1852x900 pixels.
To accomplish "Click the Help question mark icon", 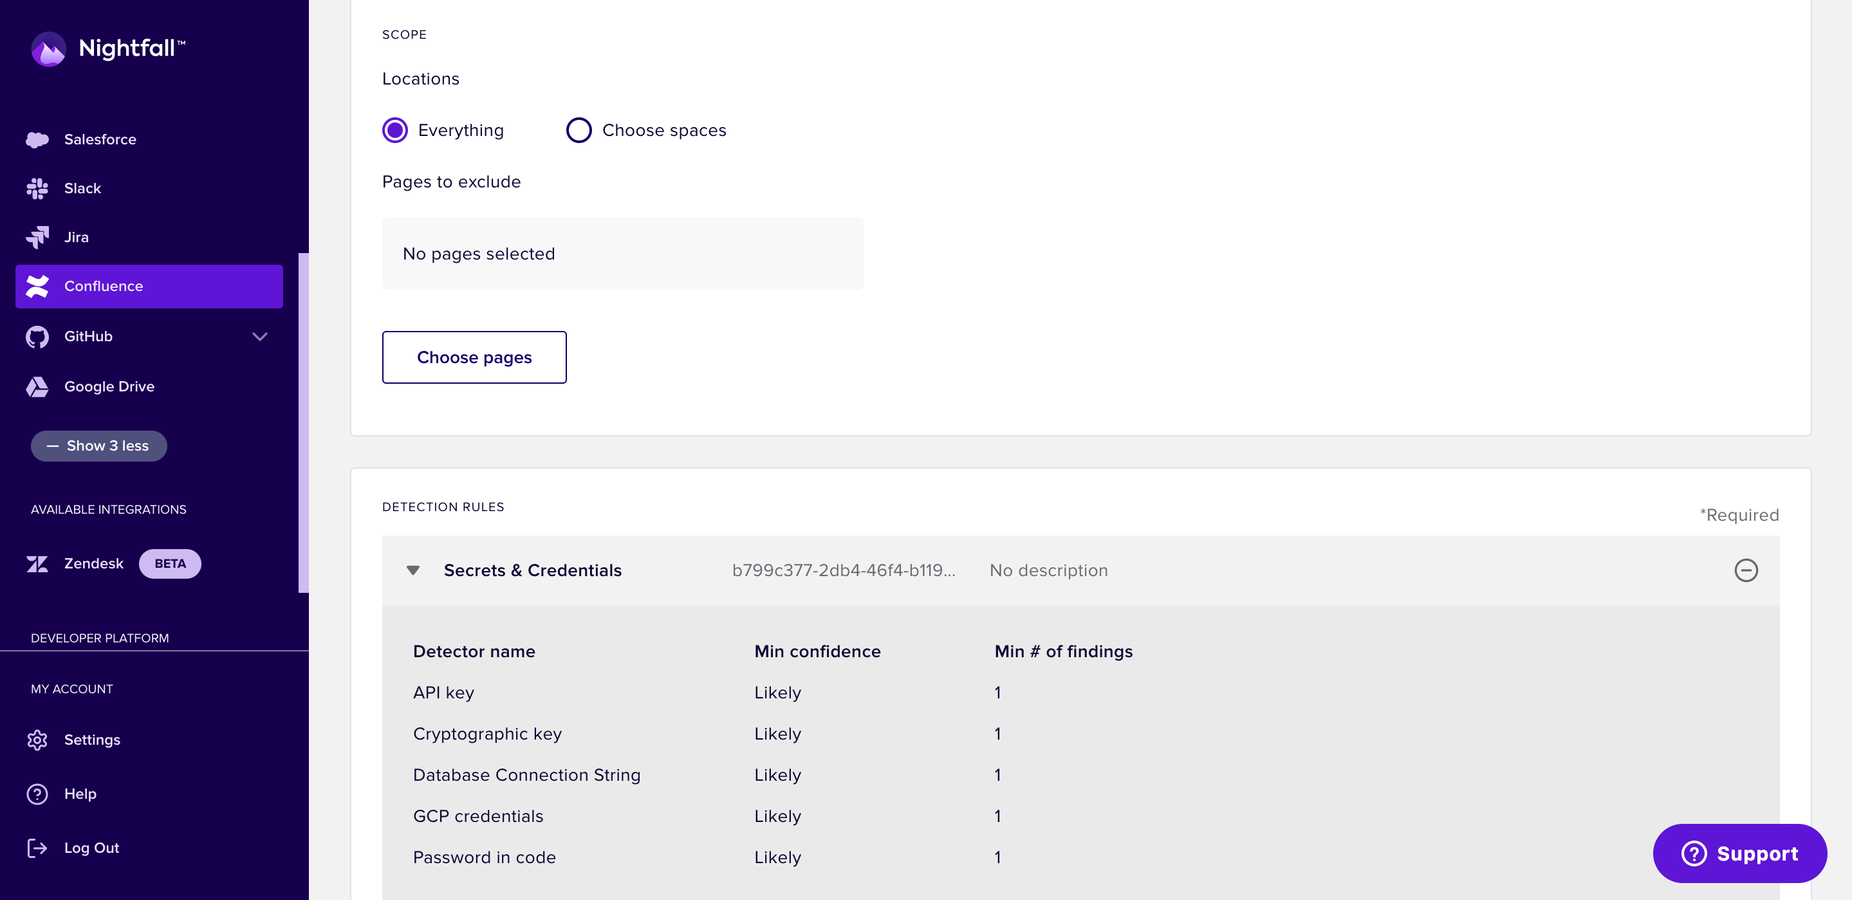I will (37, 794).
